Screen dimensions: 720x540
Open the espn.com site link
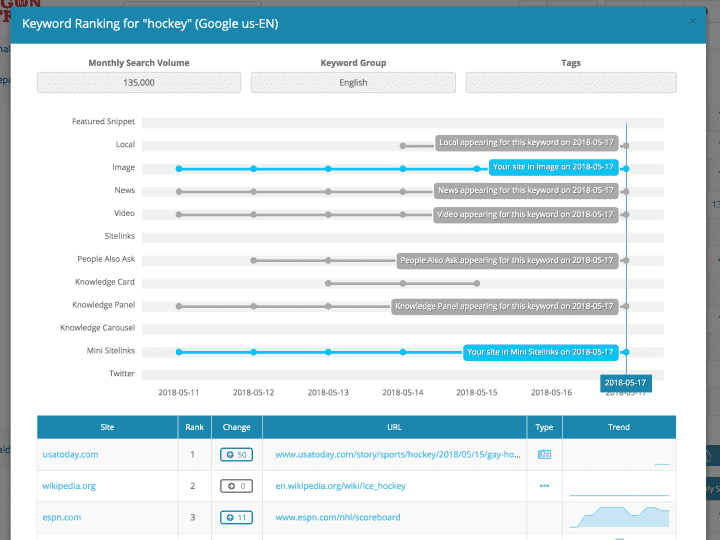click(61, 518)
